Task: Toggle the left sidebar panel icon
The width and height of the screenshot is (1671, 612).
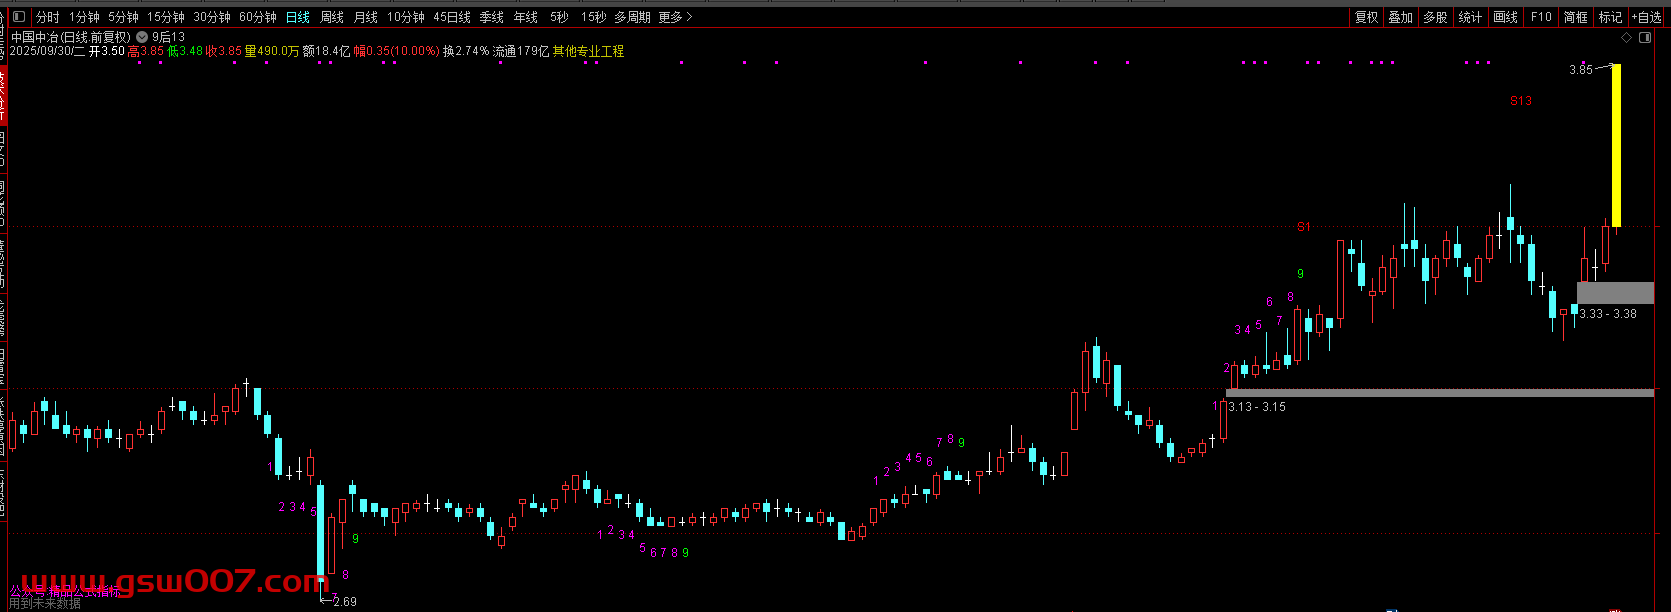Action: tap(18, 17)
